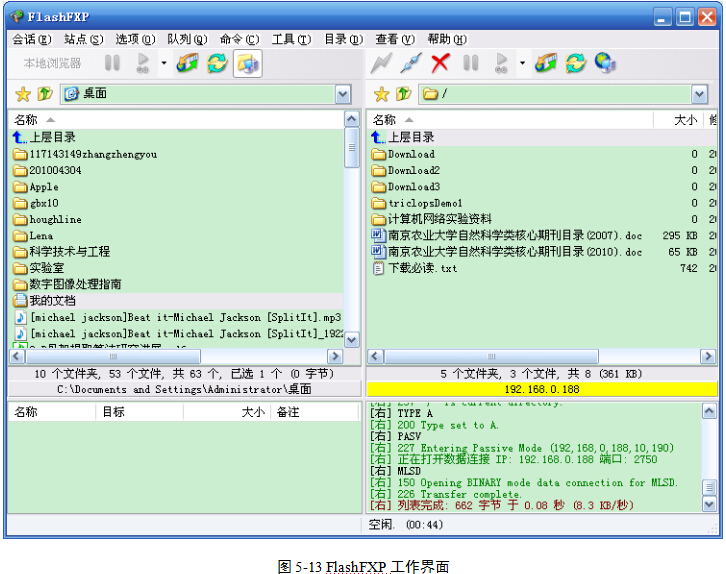Image resolution: width=726 pixels, height=574 pixels.
Task: Open the 队列 menu
Action: pos(188,40)
